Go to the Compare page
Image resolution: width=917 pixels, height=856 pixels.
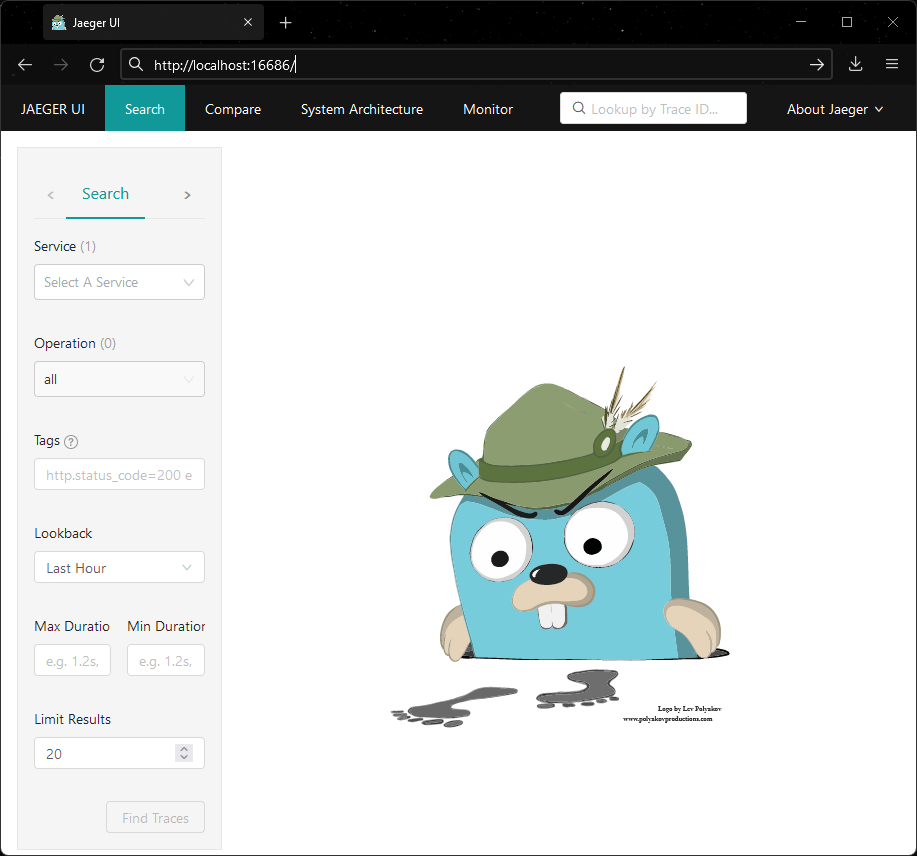(x=233, y=109)
